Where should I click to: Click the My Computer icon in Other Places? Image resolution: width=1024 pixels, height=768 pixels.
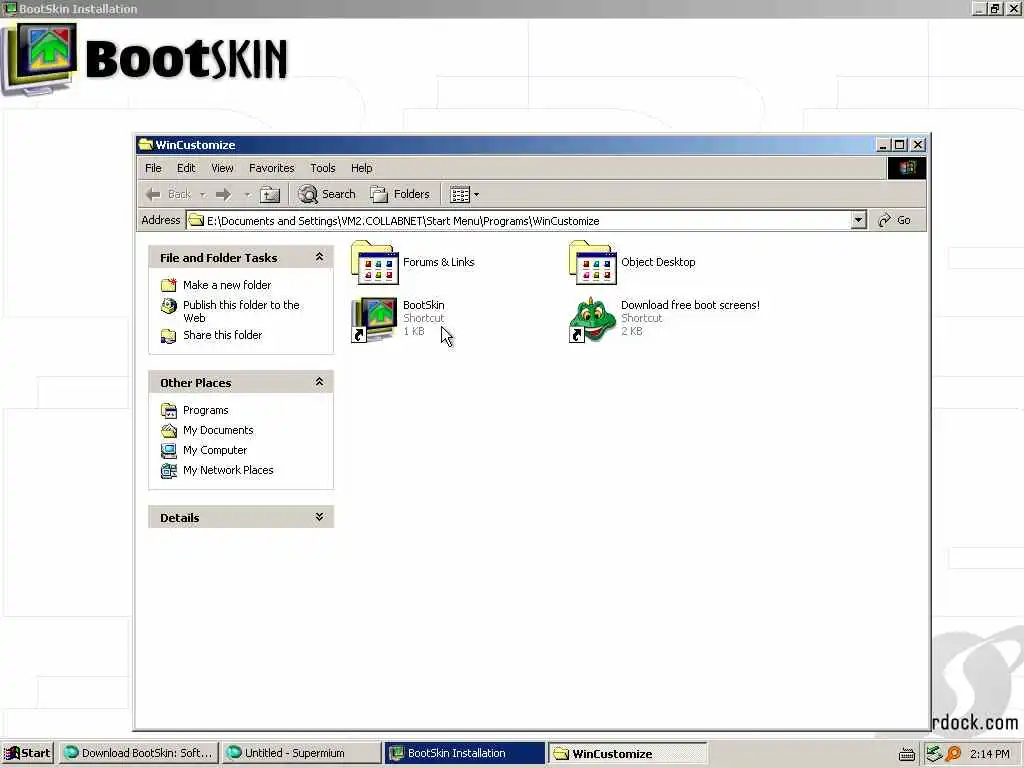tap(168, 451)
